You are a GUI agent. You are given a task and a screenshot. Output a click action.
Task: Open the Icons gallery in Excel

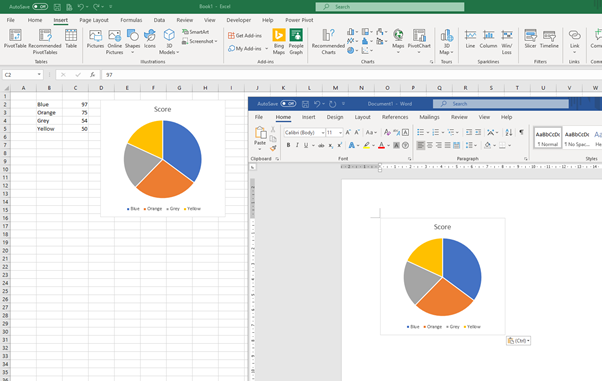click(x=150, y=39)
